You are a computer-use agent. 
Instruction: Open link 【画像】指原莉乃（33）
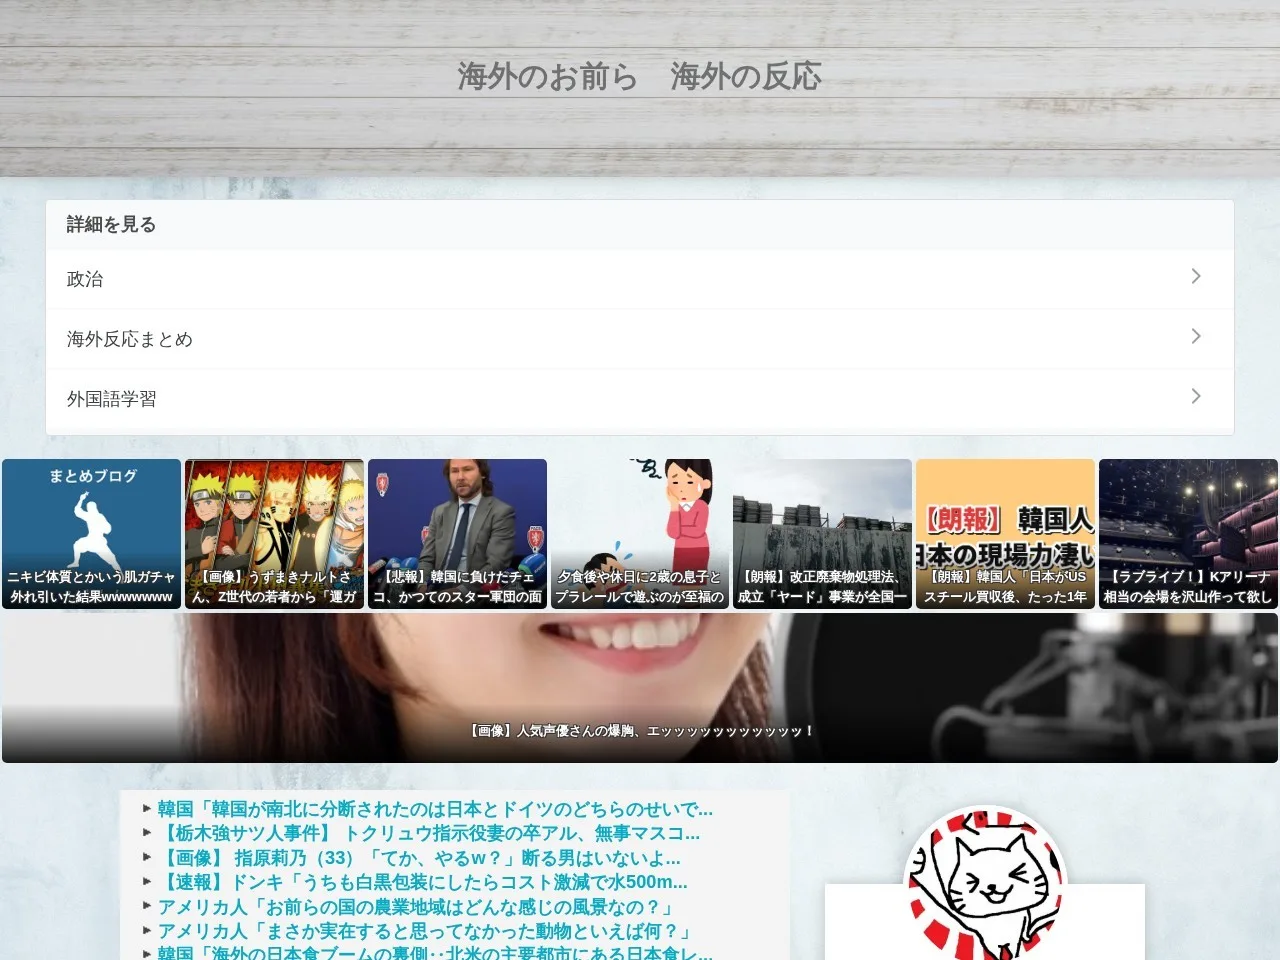point(419,858)
